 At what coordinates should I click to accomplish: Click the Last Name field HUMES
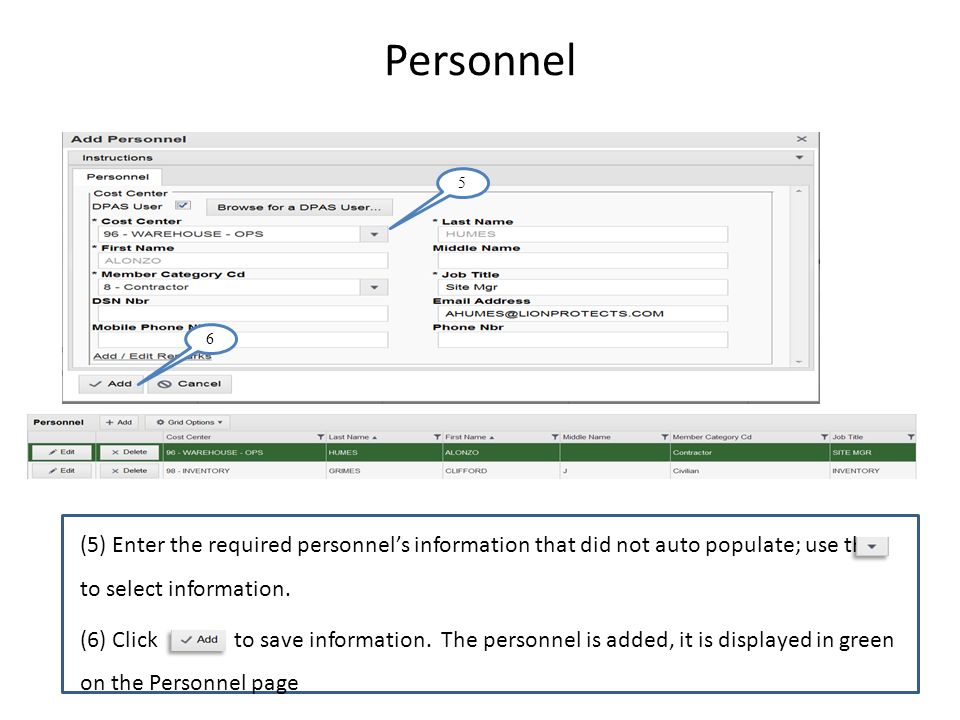(582, 234)
